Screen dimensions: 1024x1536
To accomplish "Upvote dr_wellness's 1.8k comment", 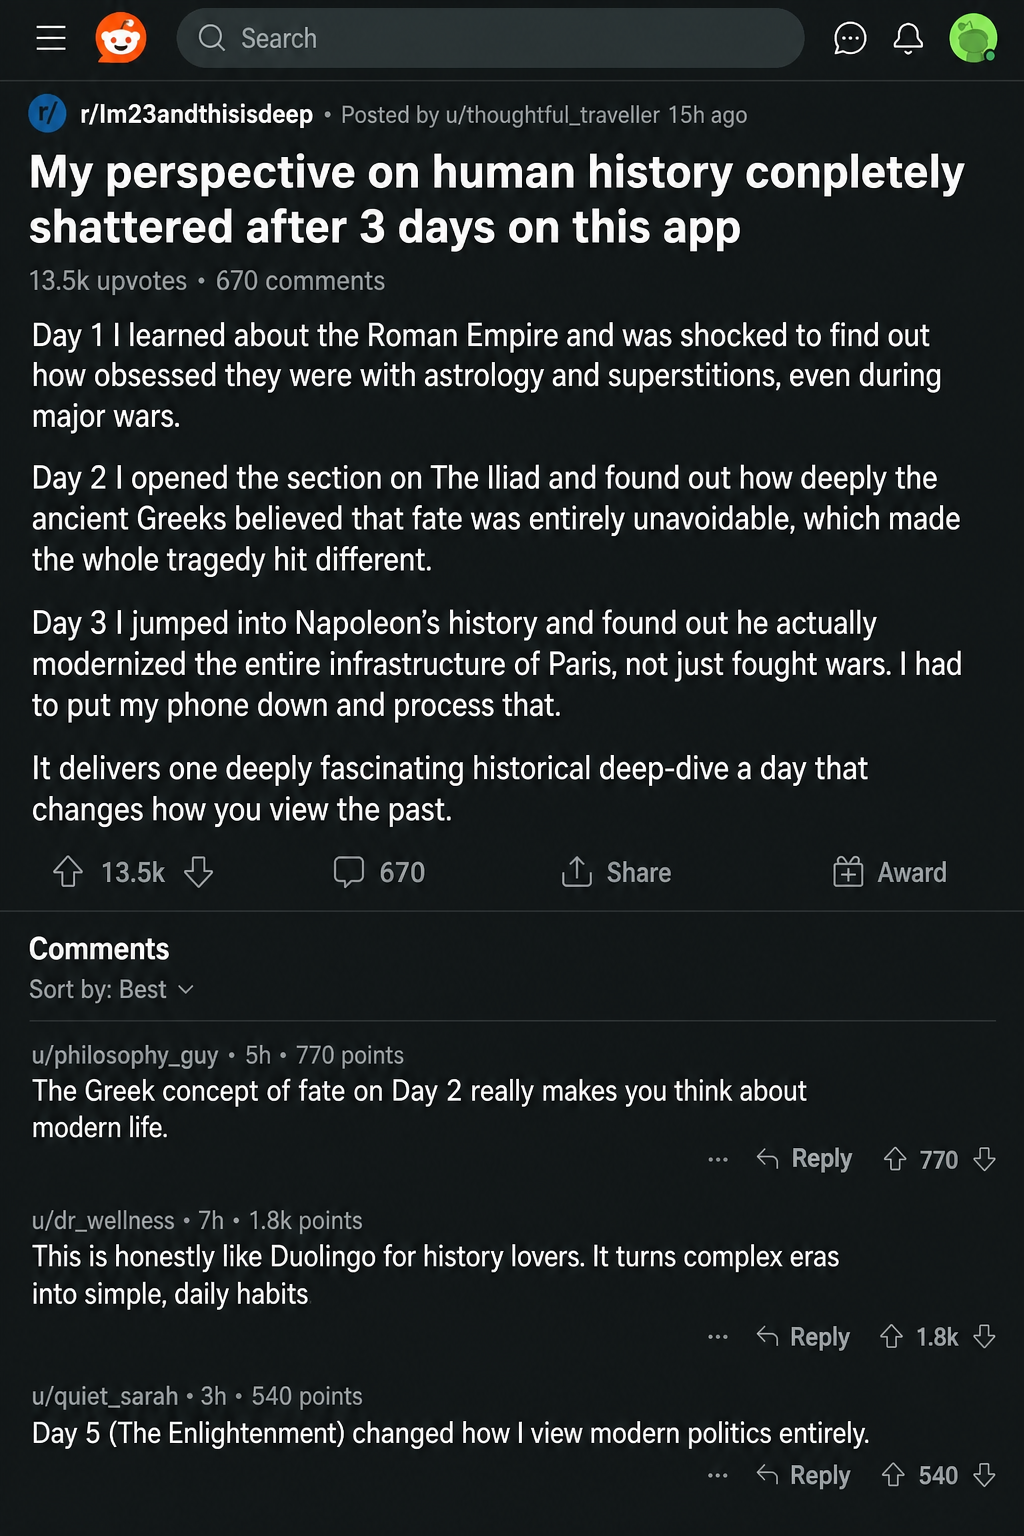I will (891, 1337).
